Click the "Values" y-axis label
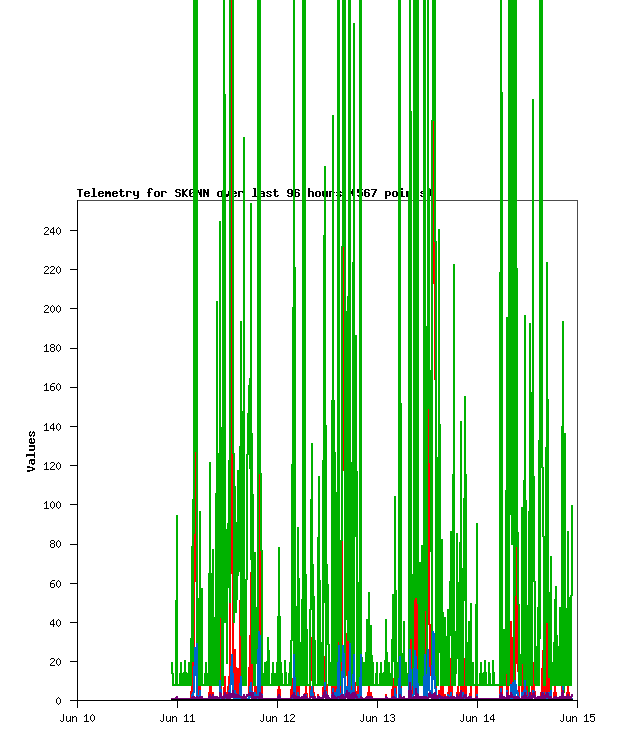The image size is (618, 741). tap(31, 451)
